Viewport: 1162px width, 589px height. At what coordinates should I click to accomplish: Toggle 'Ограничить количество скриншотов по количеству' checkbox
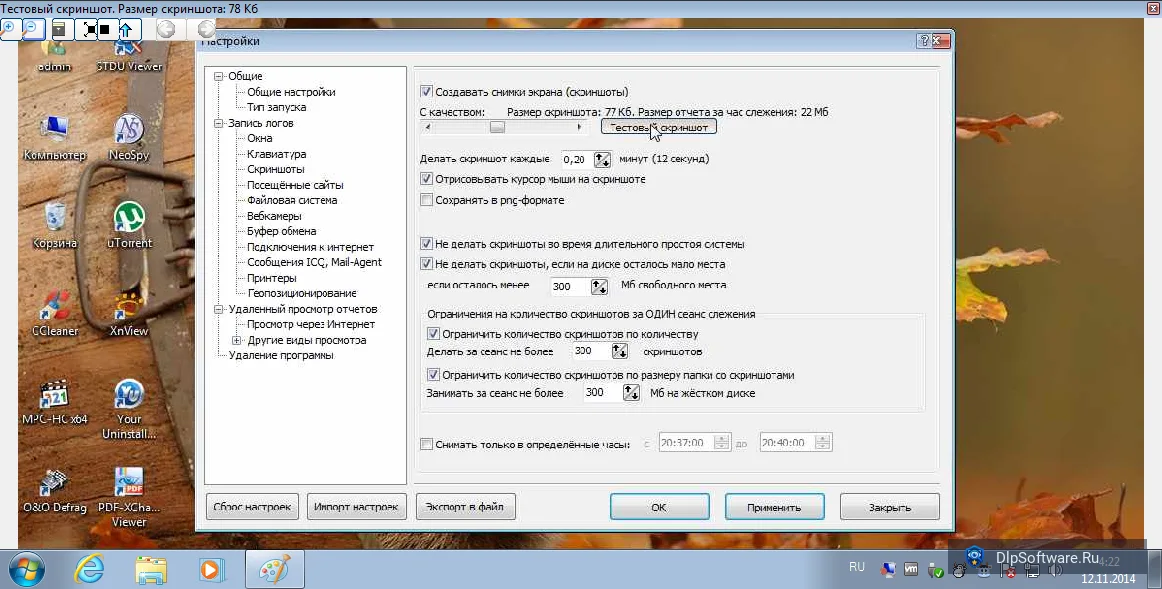click(434, 334)
